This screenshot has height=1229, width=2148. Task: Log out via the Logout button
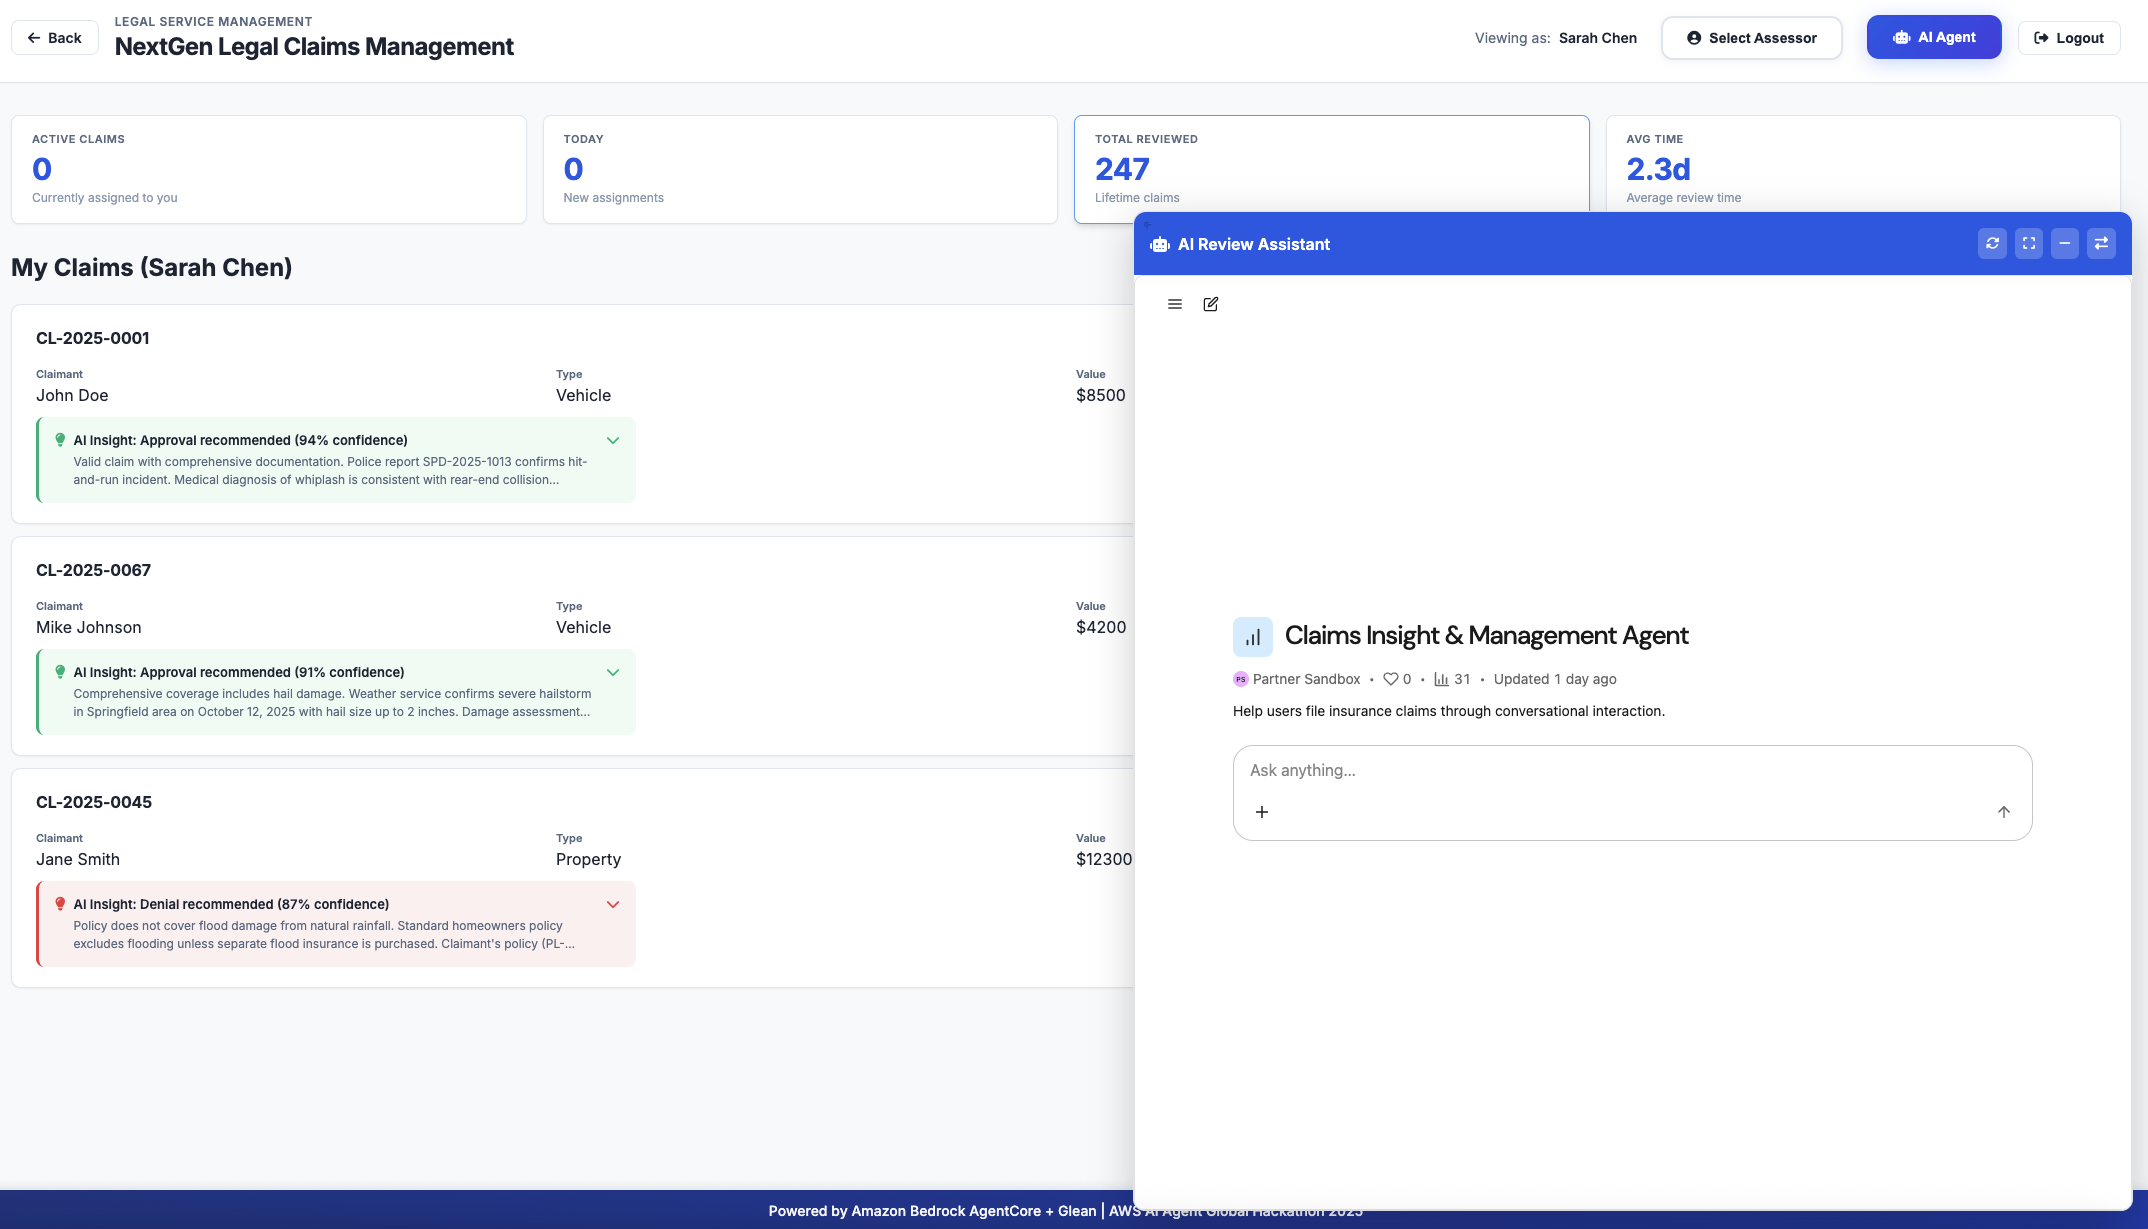pyautogui.click(x=2068, y=38)
